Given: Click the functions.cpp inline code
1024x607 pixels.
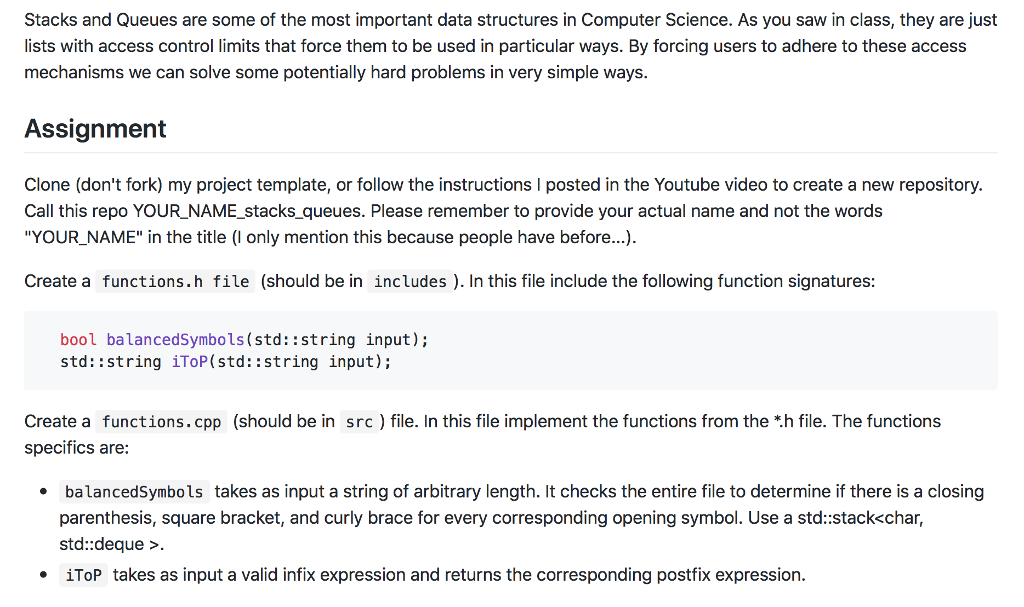Looking at the screenshot, I should click(161, 421).
